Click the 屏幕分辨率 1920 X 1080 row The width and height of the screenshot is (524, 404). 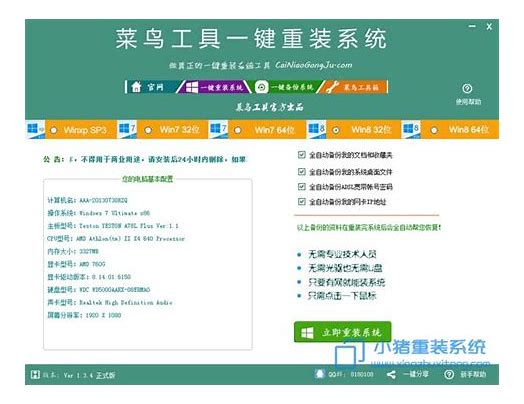point(84,315)
